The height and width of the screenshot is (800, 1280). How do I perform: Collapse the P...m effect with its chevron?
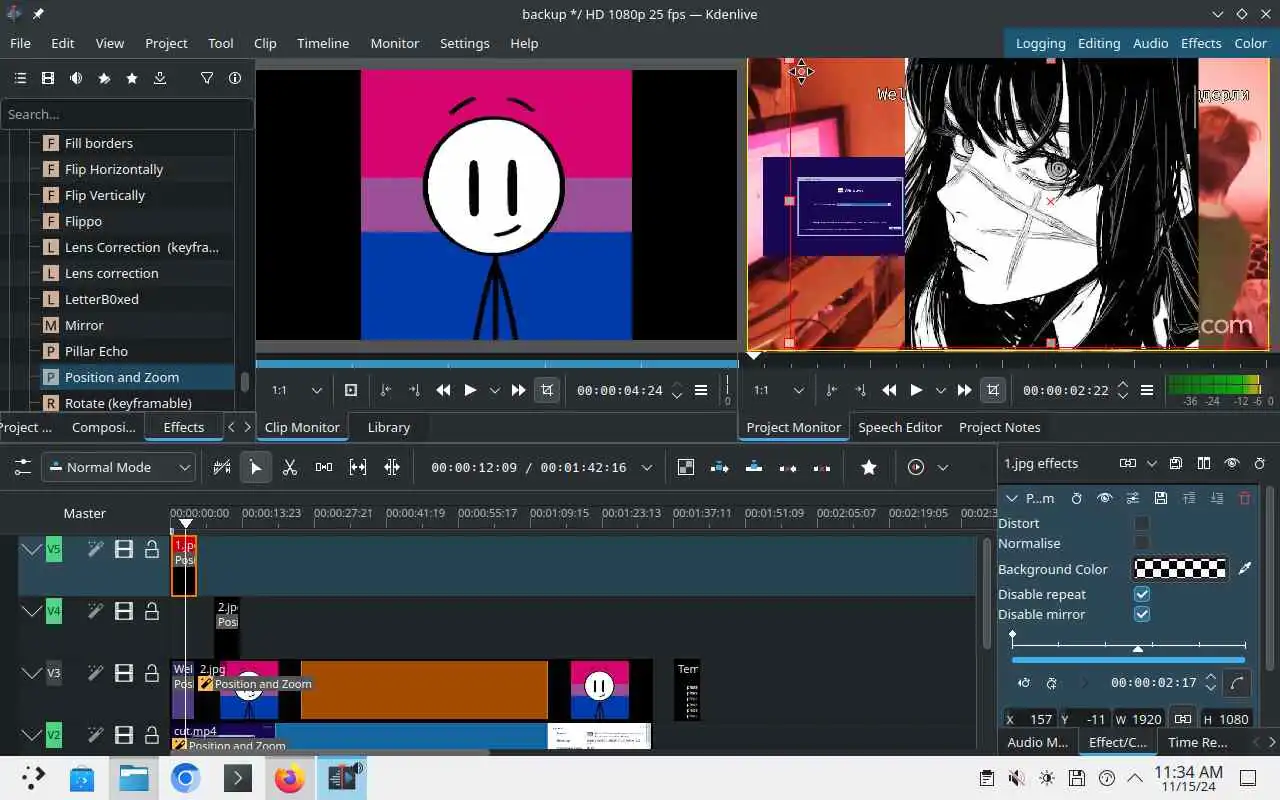tap(1012, 498)
